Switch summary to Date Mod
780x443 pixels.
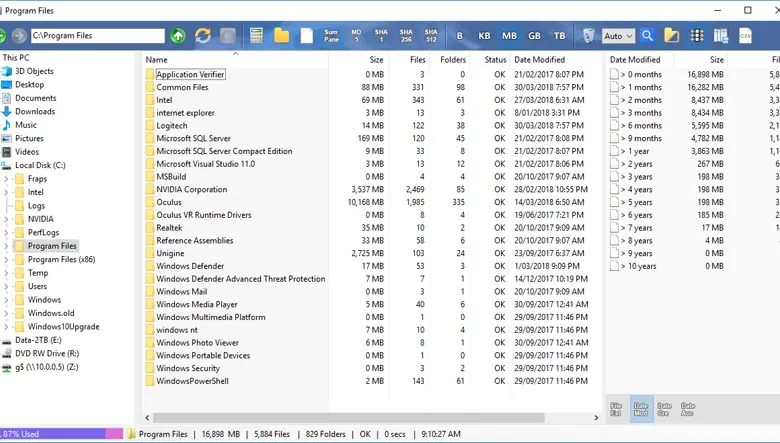[x=641, y=409]
